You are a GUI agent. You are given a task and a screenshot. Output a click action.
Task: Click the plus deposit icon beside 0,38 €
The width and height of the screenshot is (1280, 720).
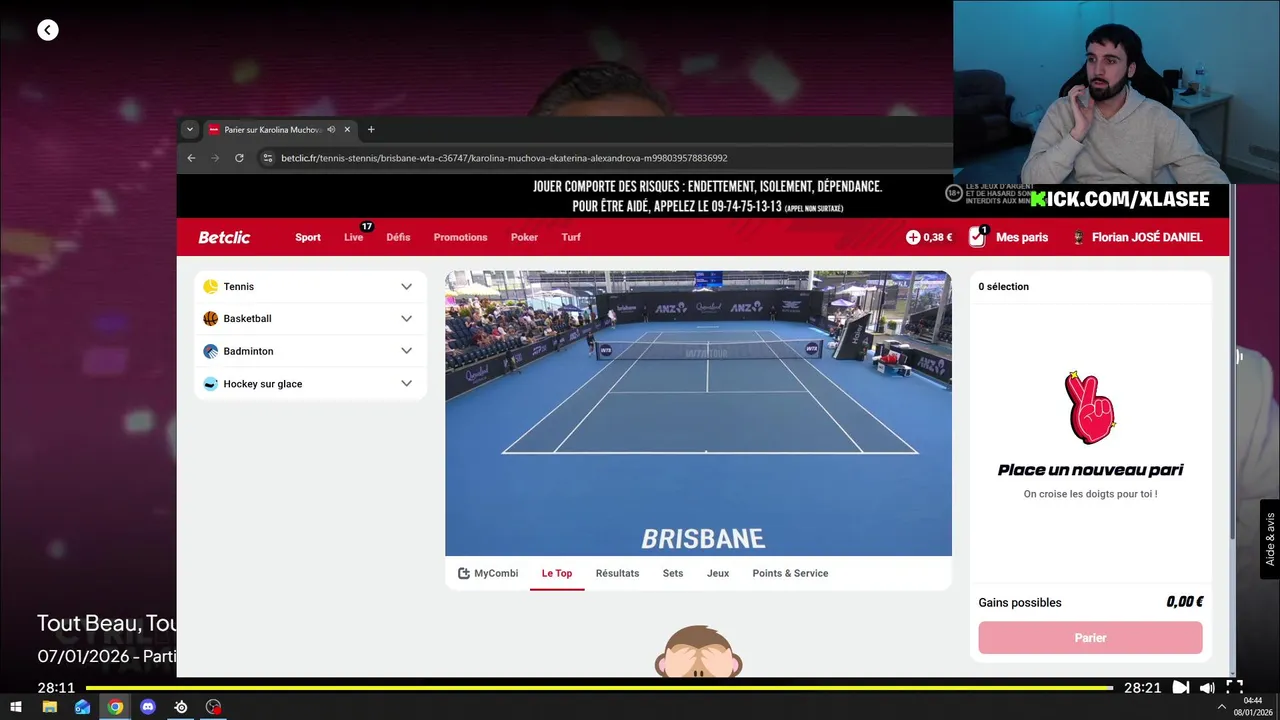tap(913, 237)
